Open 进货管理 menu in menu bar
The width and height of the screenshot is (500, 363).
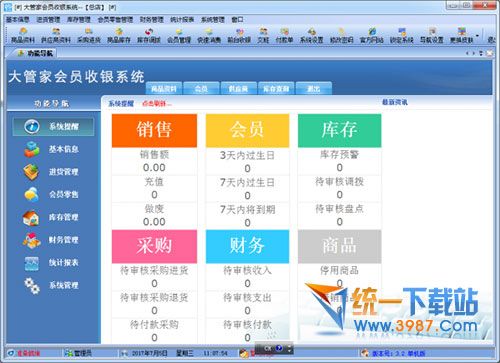48,20
